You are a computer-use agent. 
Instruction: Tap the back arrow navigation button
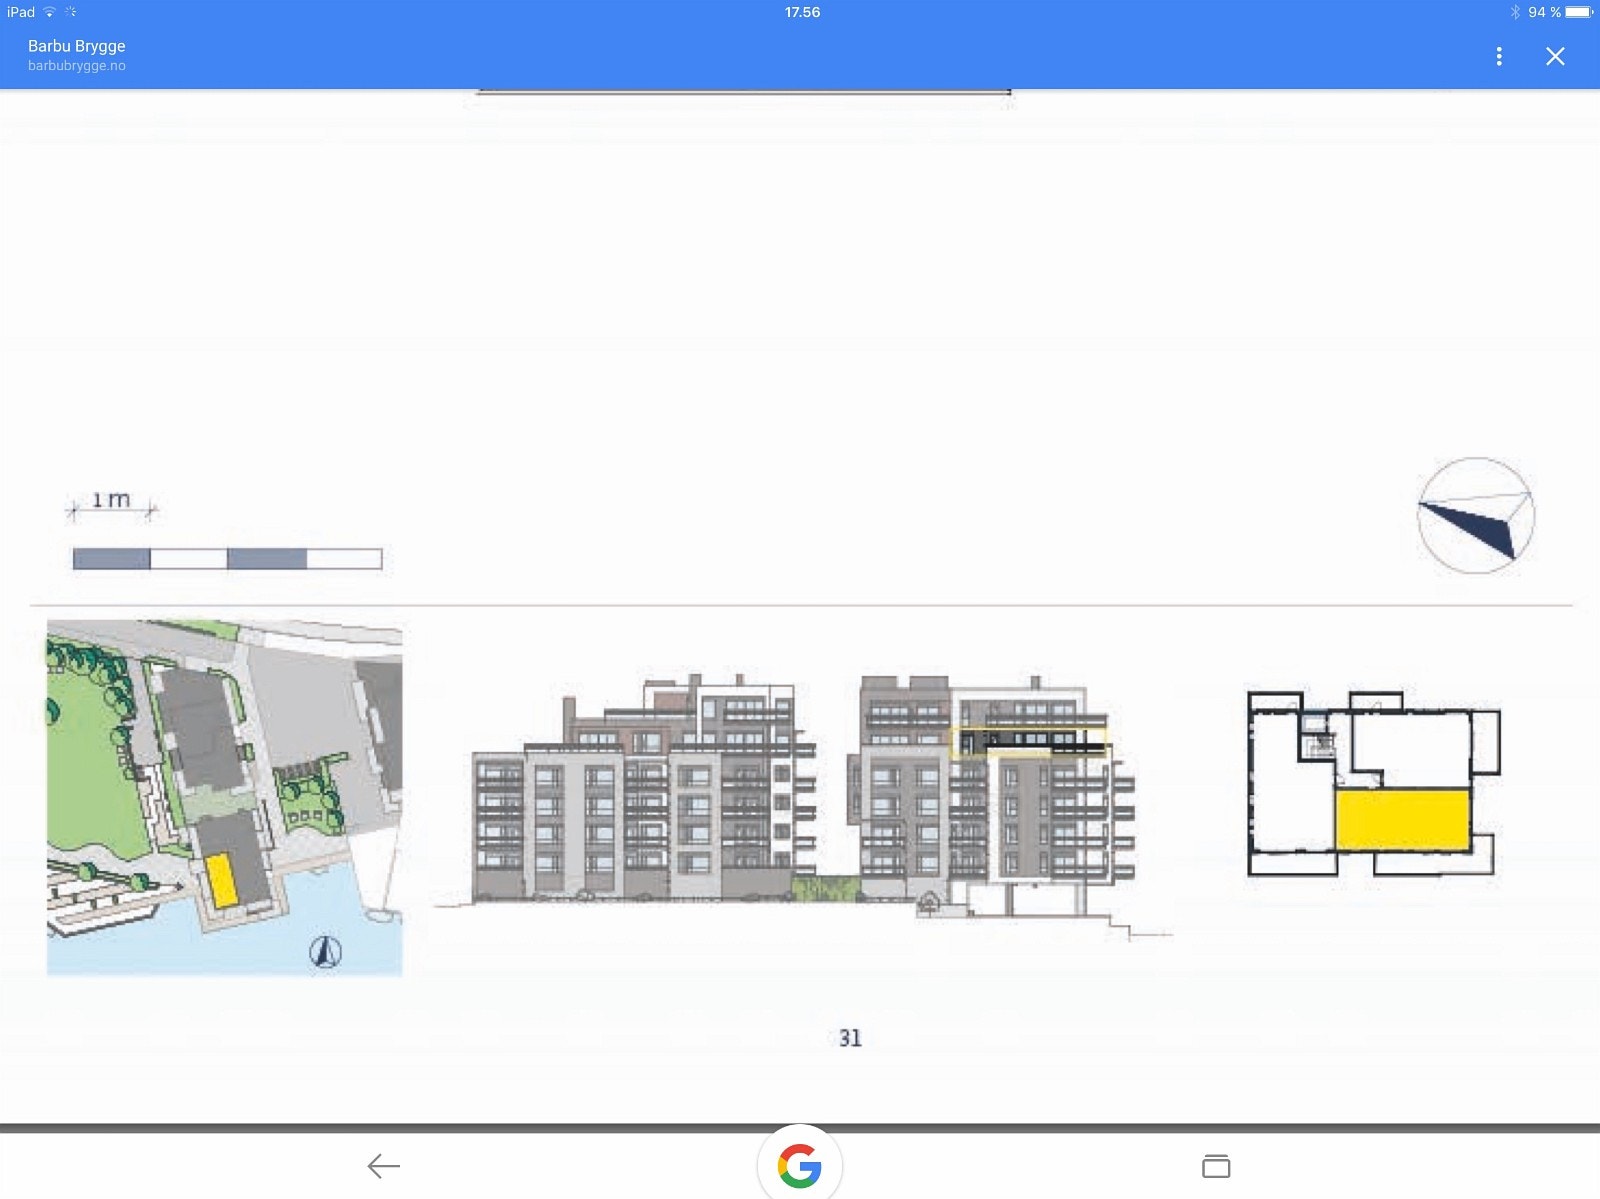[x=383, y=1166]
